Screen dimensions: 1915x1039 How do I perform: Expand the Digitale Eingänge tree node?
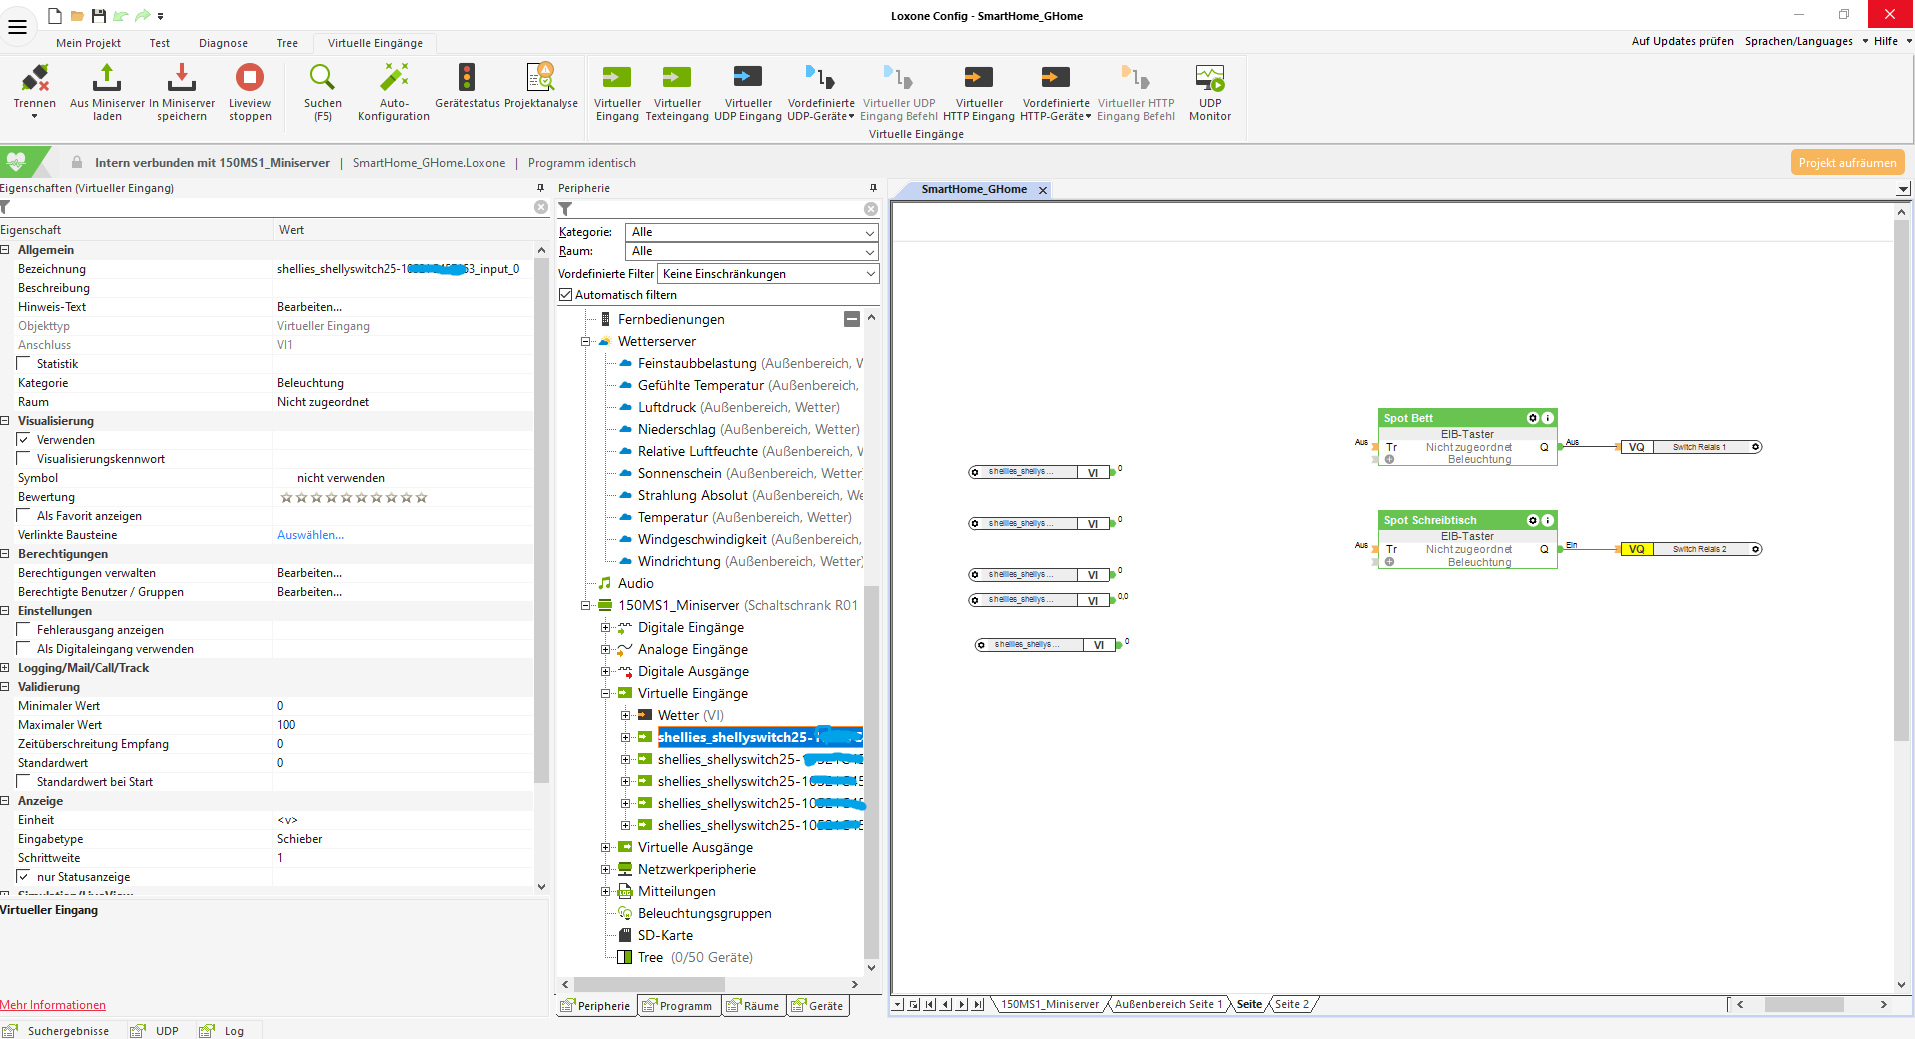[x=605, y=628]
